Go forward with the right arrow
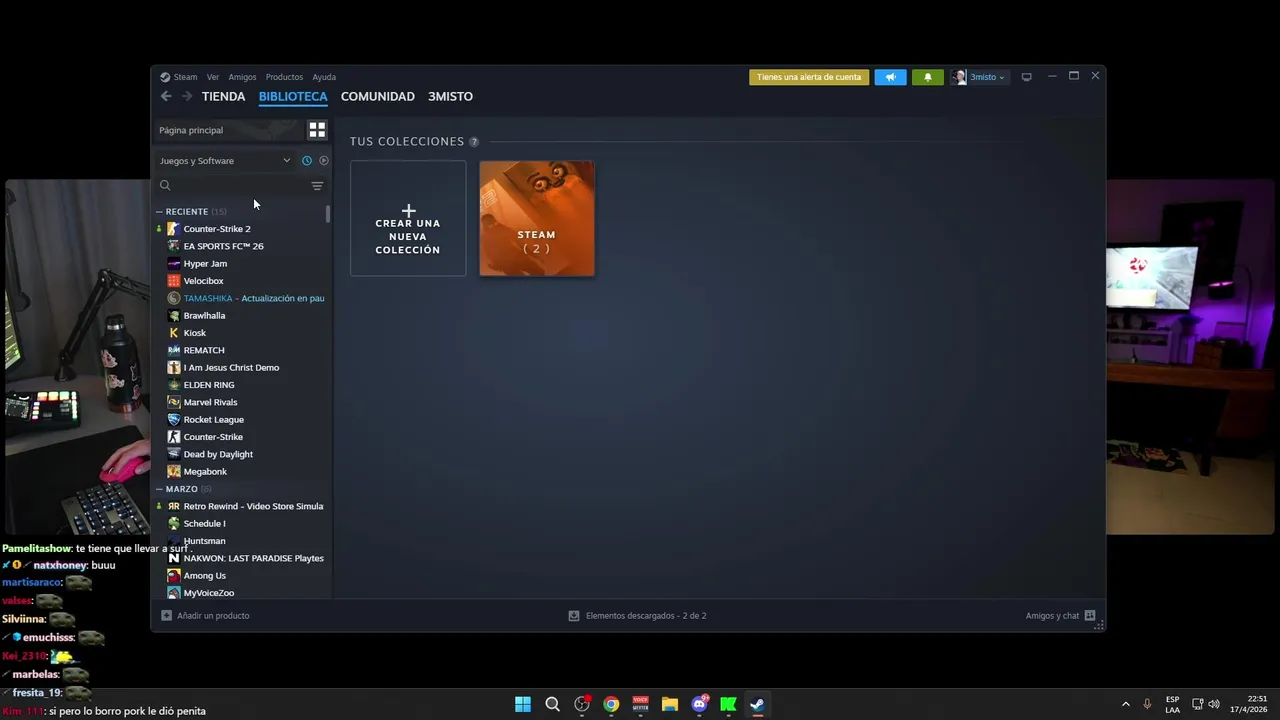 (x=186, y=96)
